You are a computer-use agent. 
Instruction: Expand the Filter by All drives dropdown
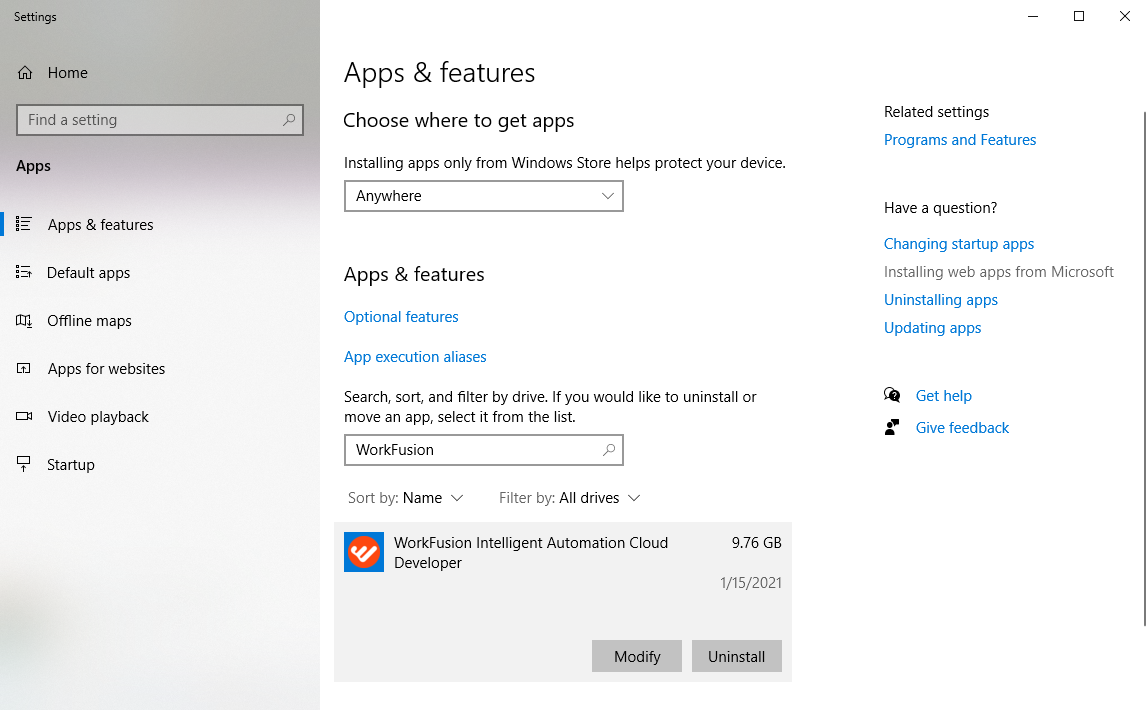(x=570, y=498)
